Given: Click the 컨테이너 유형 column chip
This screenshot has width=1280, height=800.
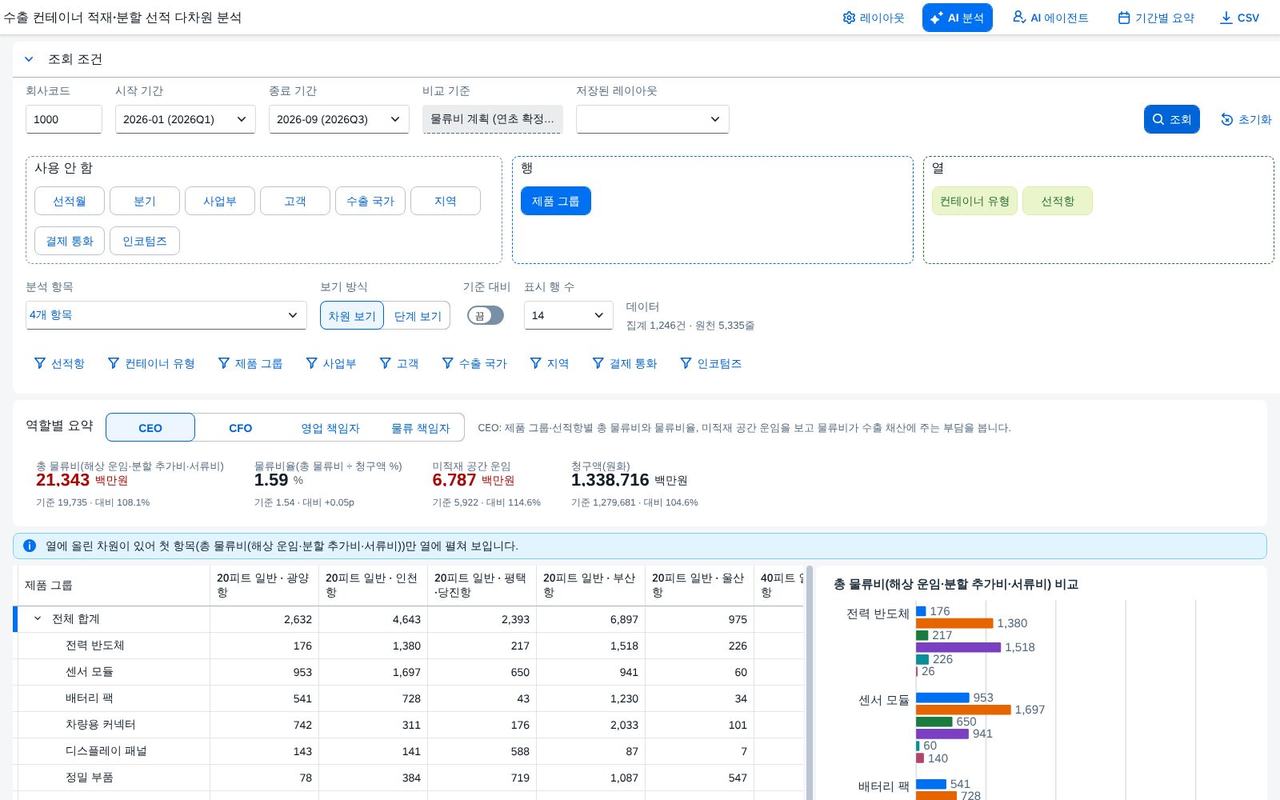Looking at the screenshot, I should 974,201.
